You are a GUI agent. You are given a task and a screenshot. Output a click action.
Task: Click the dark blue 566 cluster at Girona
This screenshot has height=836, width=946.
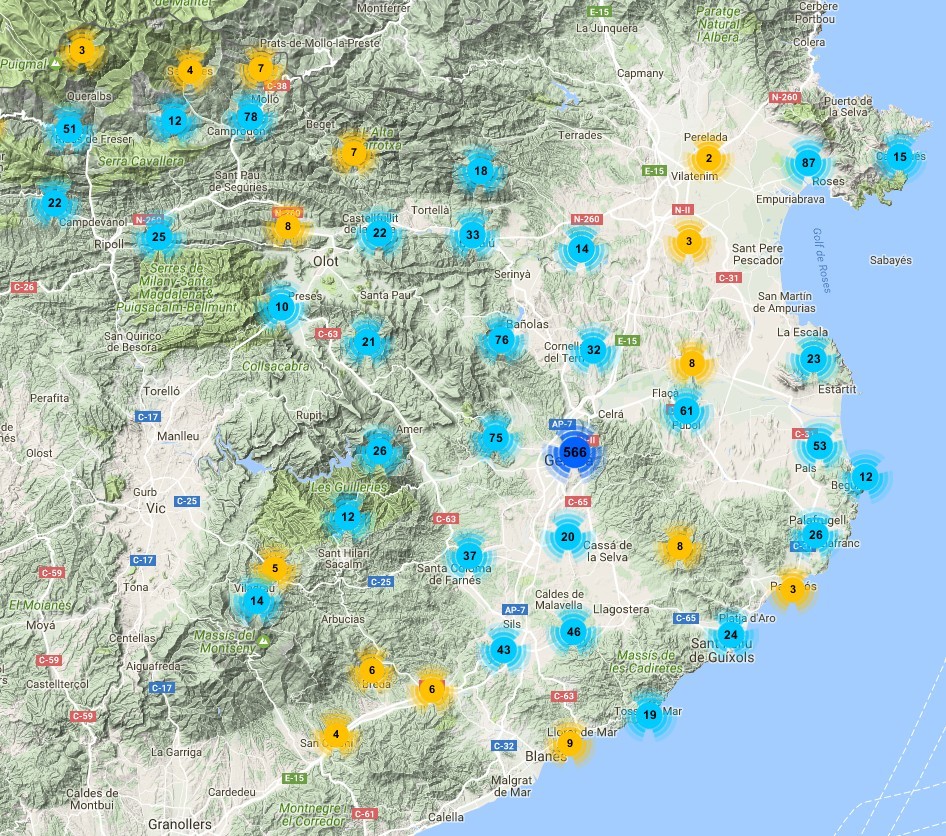point(575,452)
